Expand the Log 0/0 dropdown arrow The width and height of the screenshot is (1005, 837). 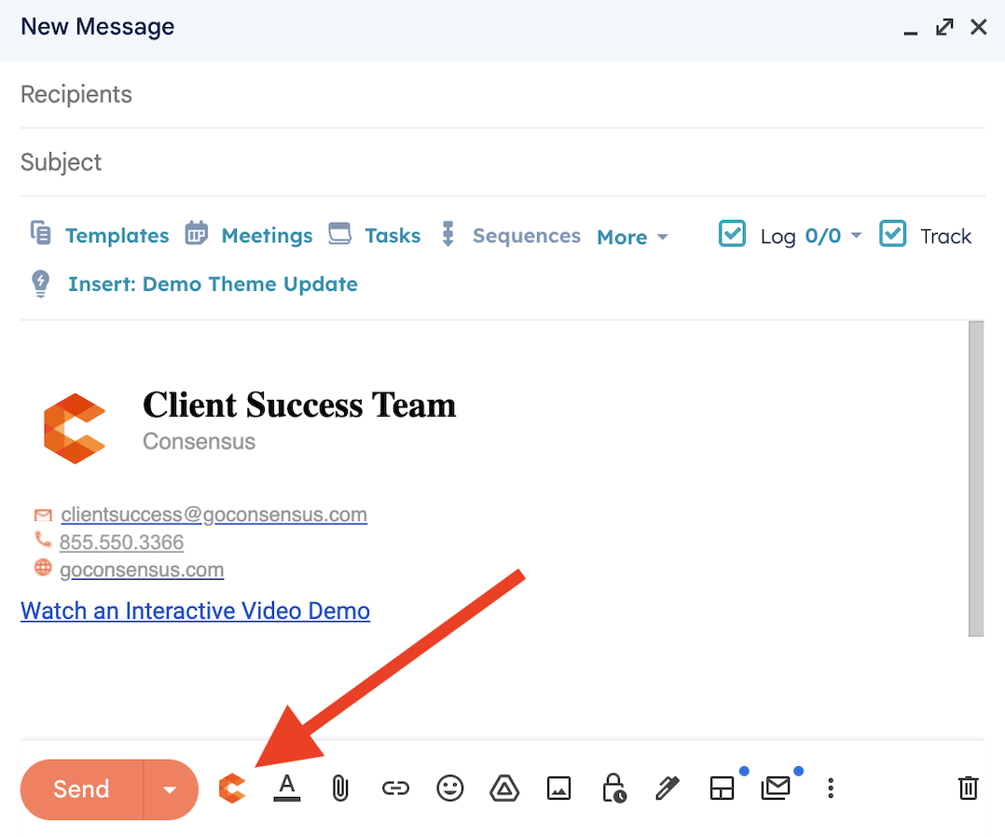856,237
